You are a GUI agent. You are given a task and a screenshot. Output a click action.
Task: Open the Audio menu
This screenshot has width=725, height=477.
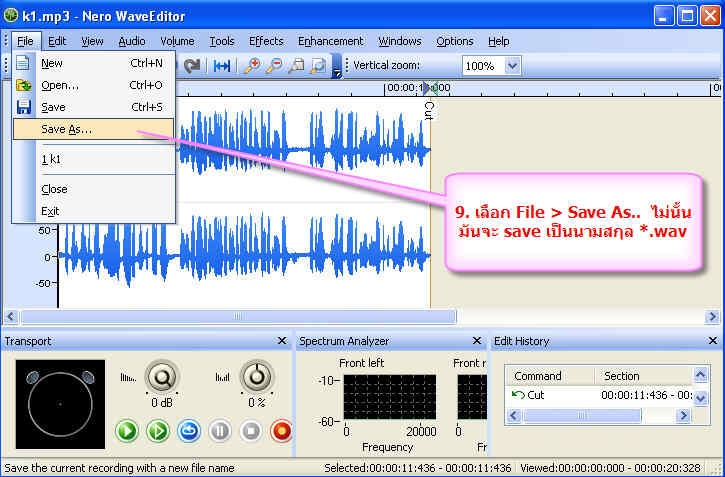pos(132,41)
